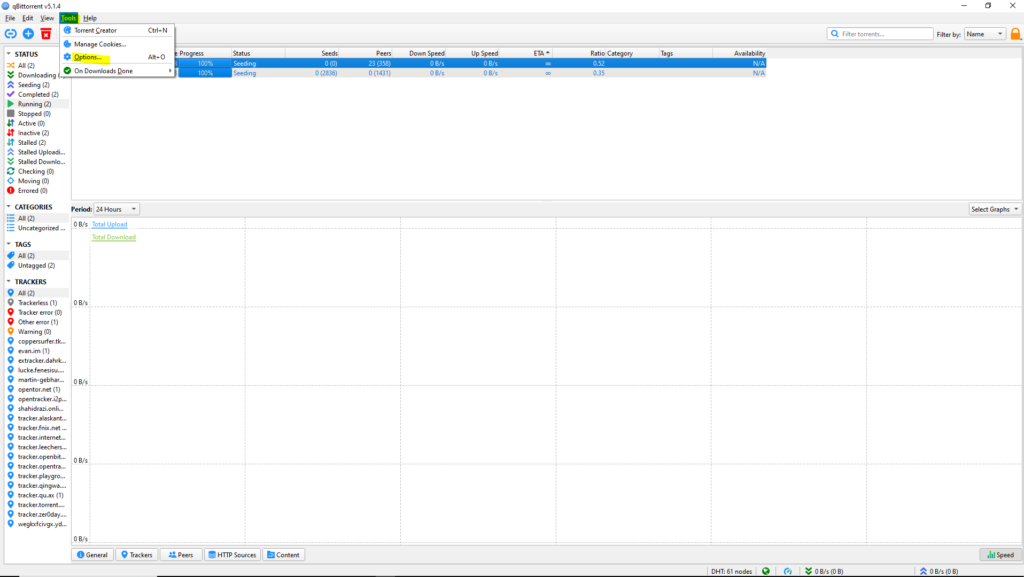
Task: Switch to the HTTP Sources tab
Action: tap(232, 555)
